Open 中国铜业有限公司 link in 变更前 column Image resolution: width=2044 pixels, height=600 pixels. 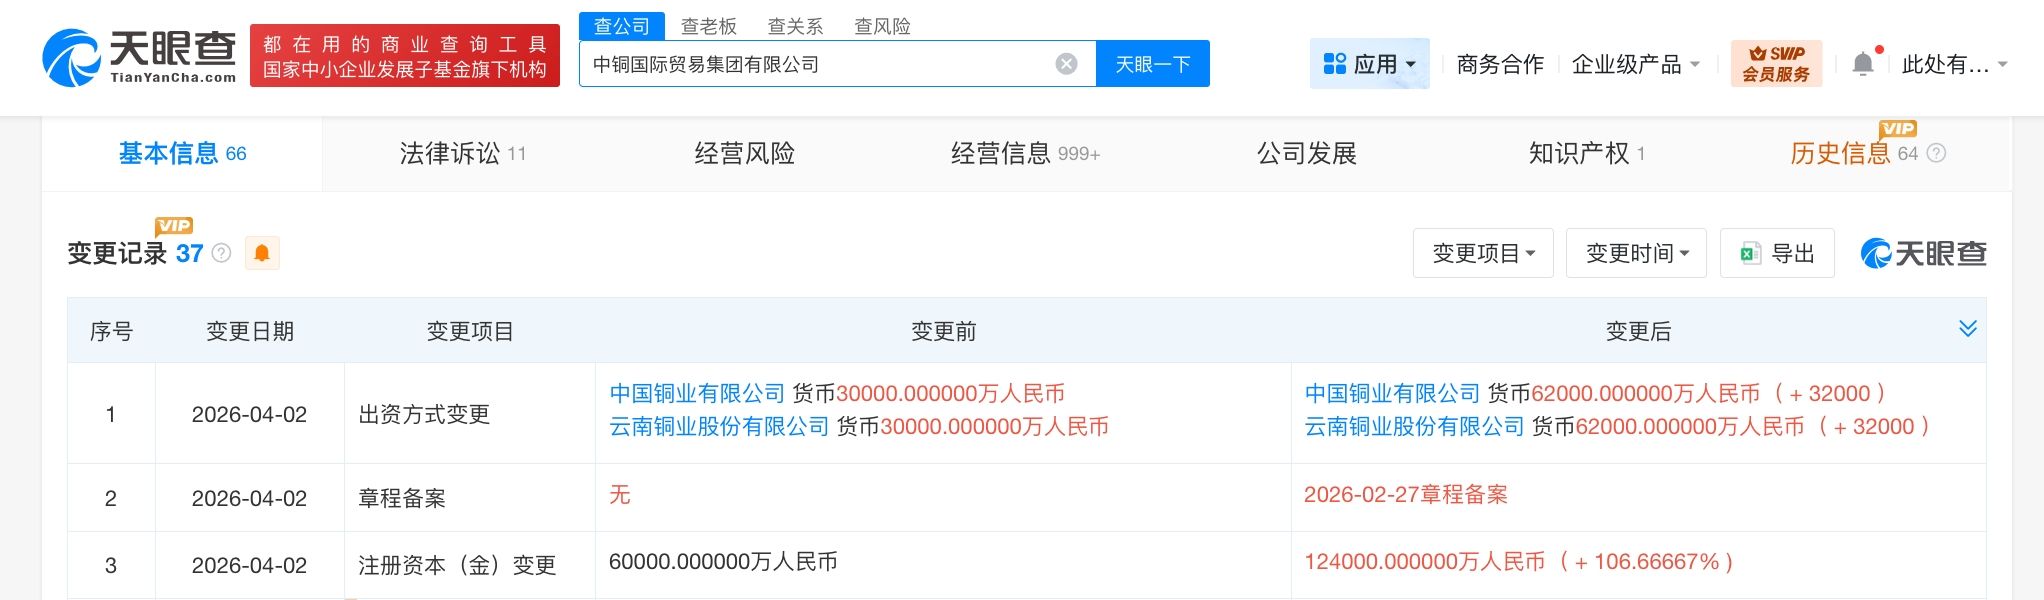(x=697, y=393)
